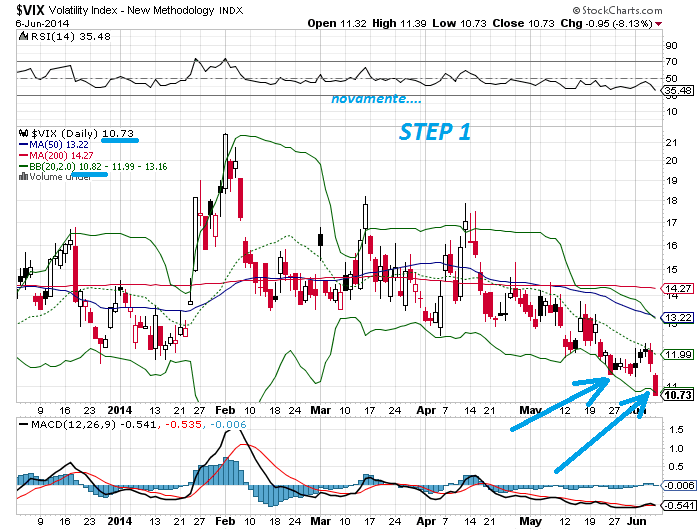The height and width of the screenshot is (530, 700).
Task: Click the 16 label on price axis
Action: click(671, 245)
